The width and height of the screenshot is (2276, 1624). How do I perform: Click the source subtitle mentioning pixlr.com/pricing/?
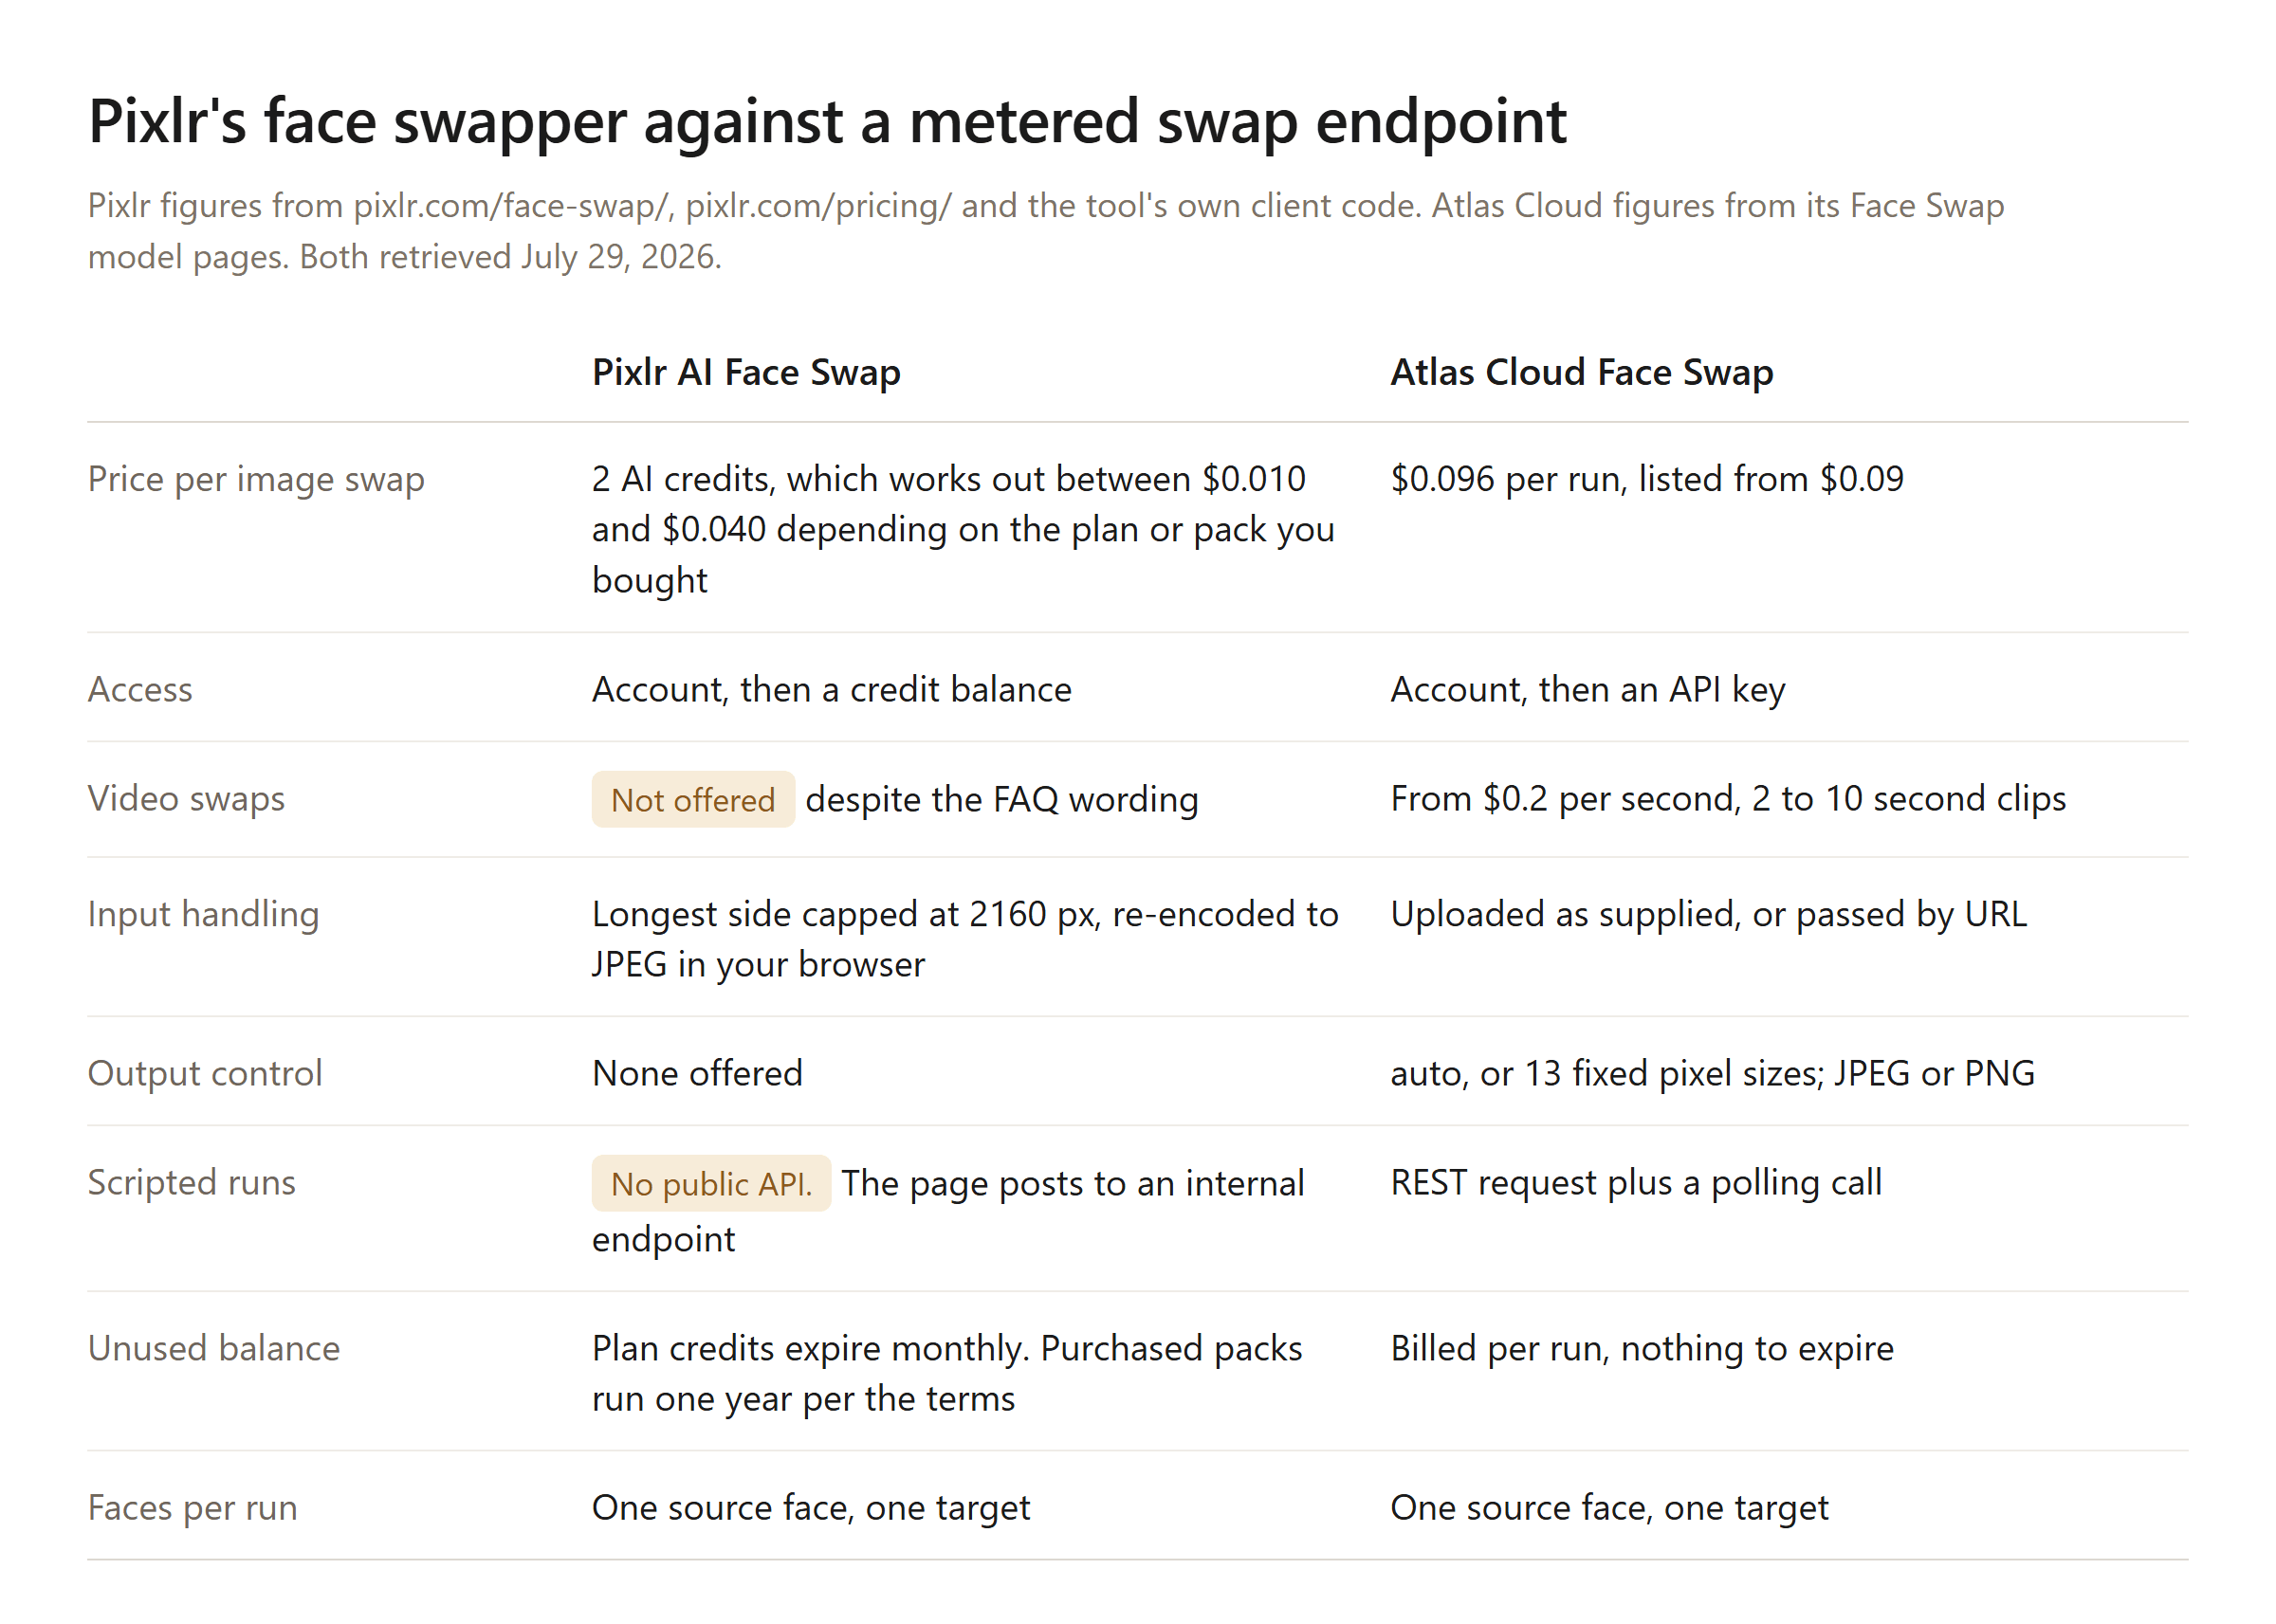click(1046, 231)
